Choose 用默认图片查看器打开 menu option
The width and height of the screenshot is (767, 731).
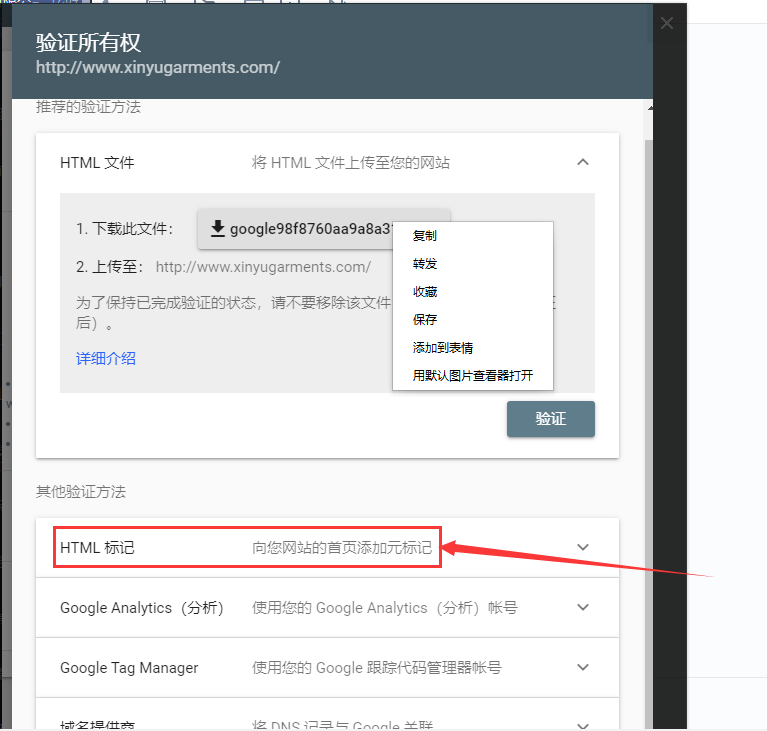[x=472, y=376]
